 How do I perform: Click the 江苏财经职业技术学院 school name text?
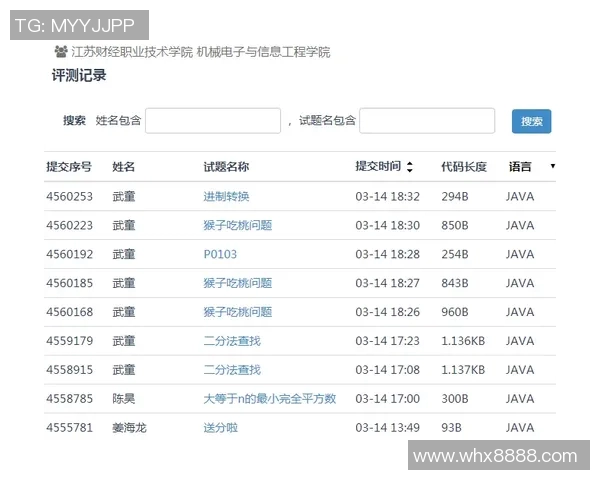(132, 52)
